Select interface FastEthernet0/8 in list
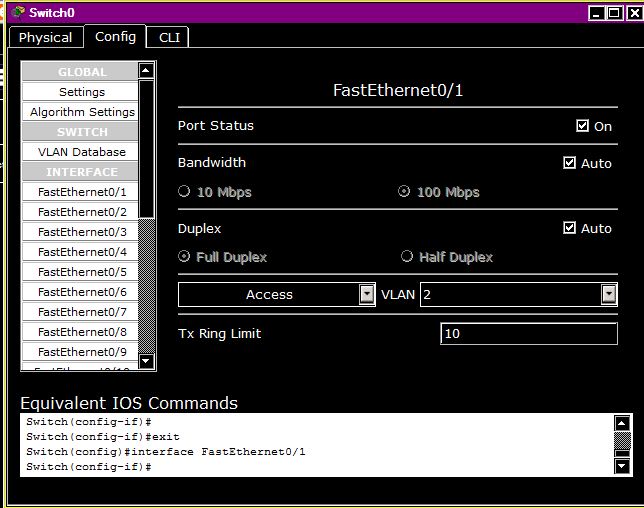The image size is (644, 508). (80, 332)
